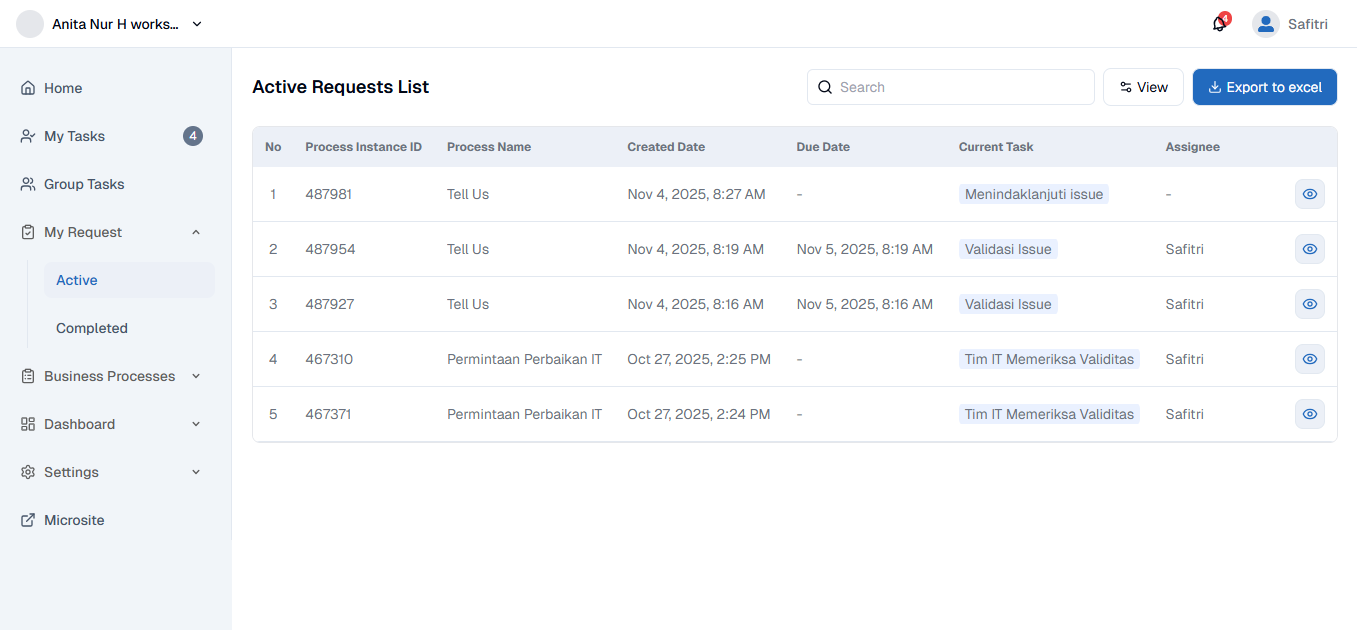View details of request 487981
Image resolution: width=1357 pixels, height=630 pixels.
[1309, 194]
